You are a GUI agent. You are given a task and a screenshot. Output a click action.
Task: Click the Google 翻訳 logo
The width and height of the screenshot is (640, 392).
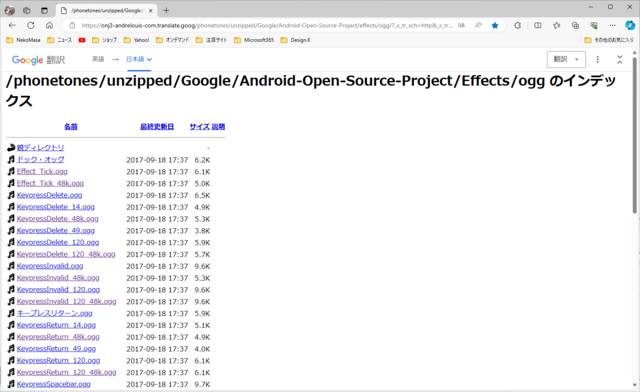pyautogui.click(x=38, y=60)
